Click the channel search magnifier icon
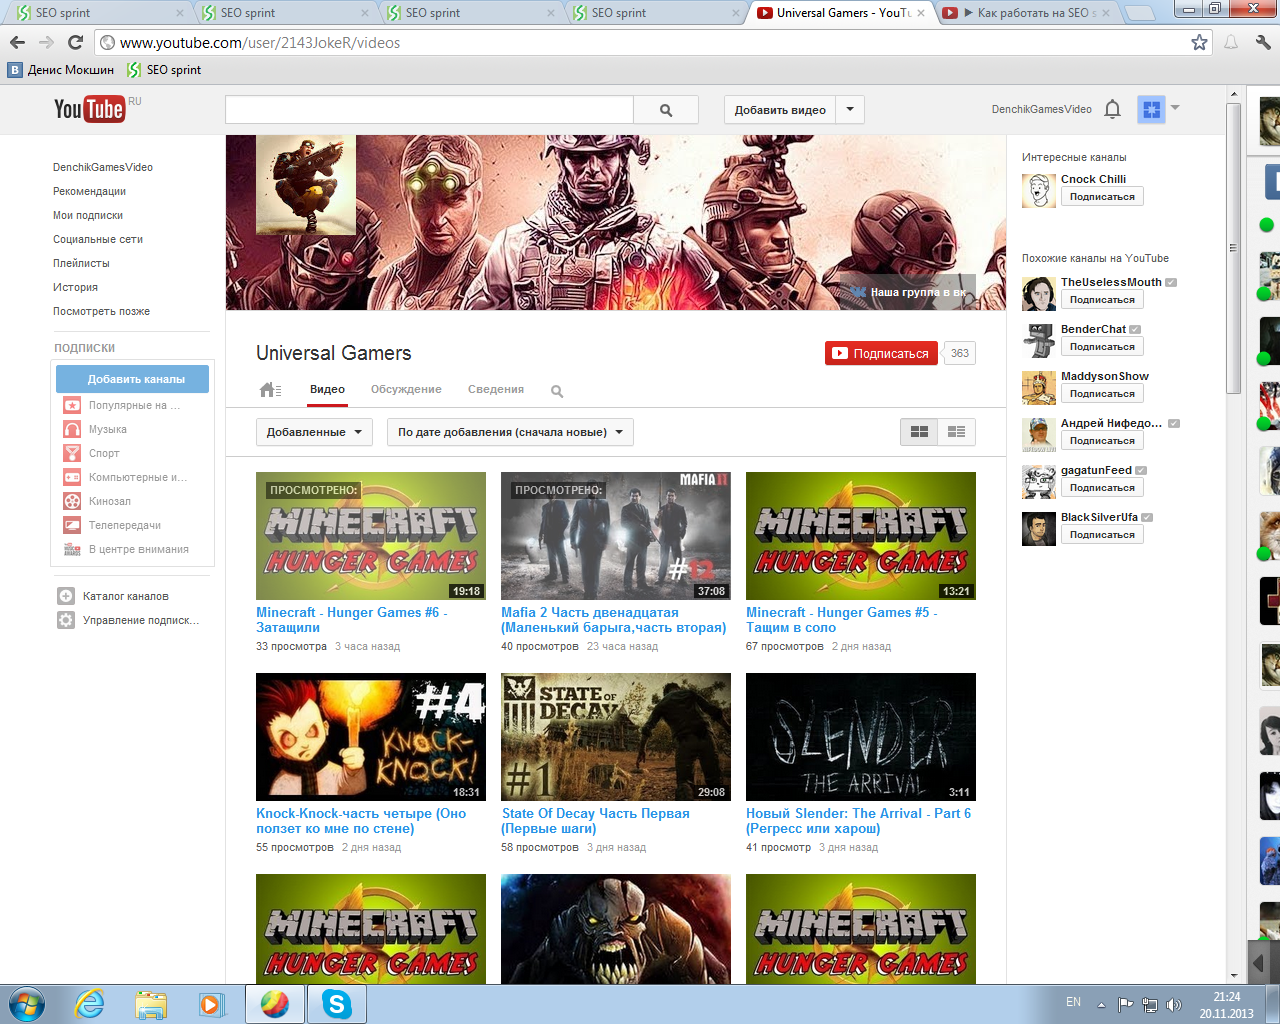This screenshot has width=1280, height=1024. tap(557, 391)
